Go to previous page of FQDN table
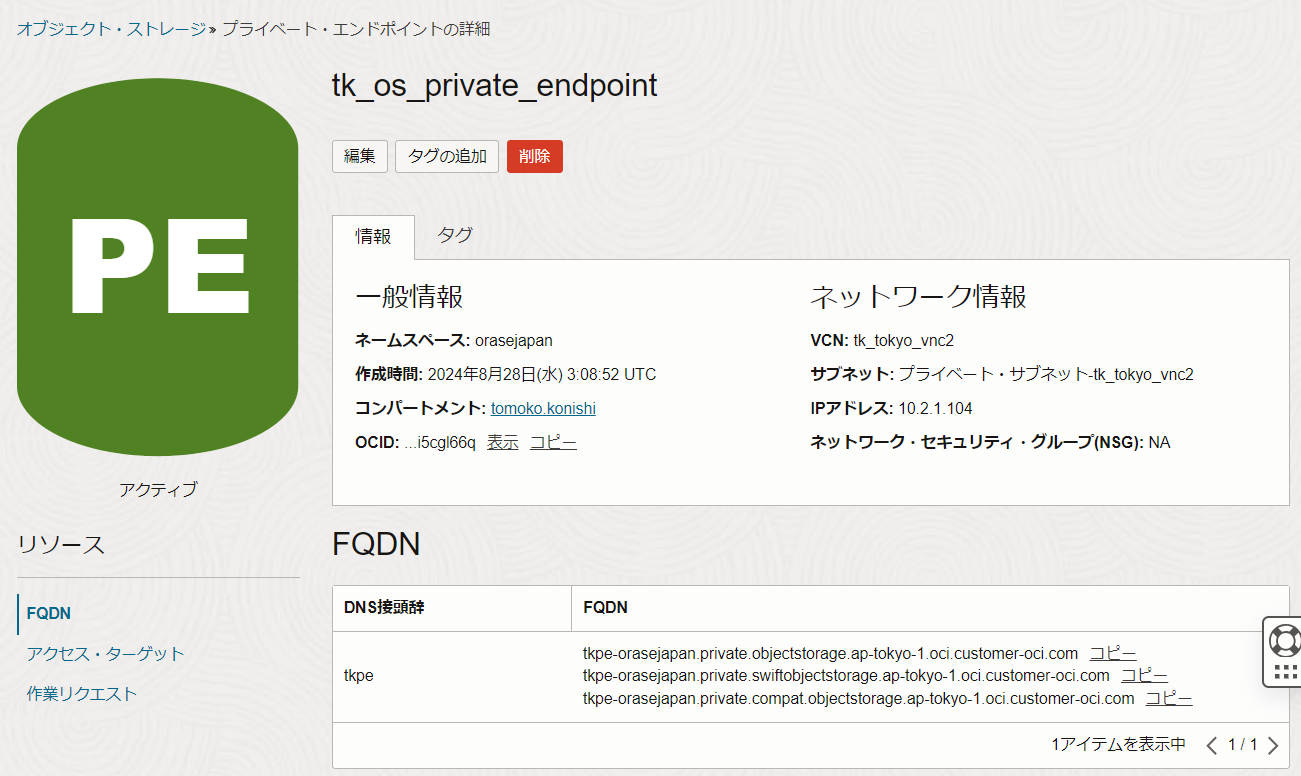This screenshot has width=1301, height=776. pos(1211,745)
